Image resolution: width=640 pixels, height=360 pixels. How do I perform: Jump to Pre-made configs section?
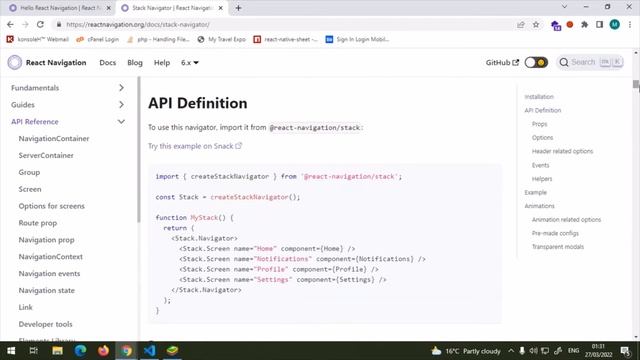coord(555,233)
